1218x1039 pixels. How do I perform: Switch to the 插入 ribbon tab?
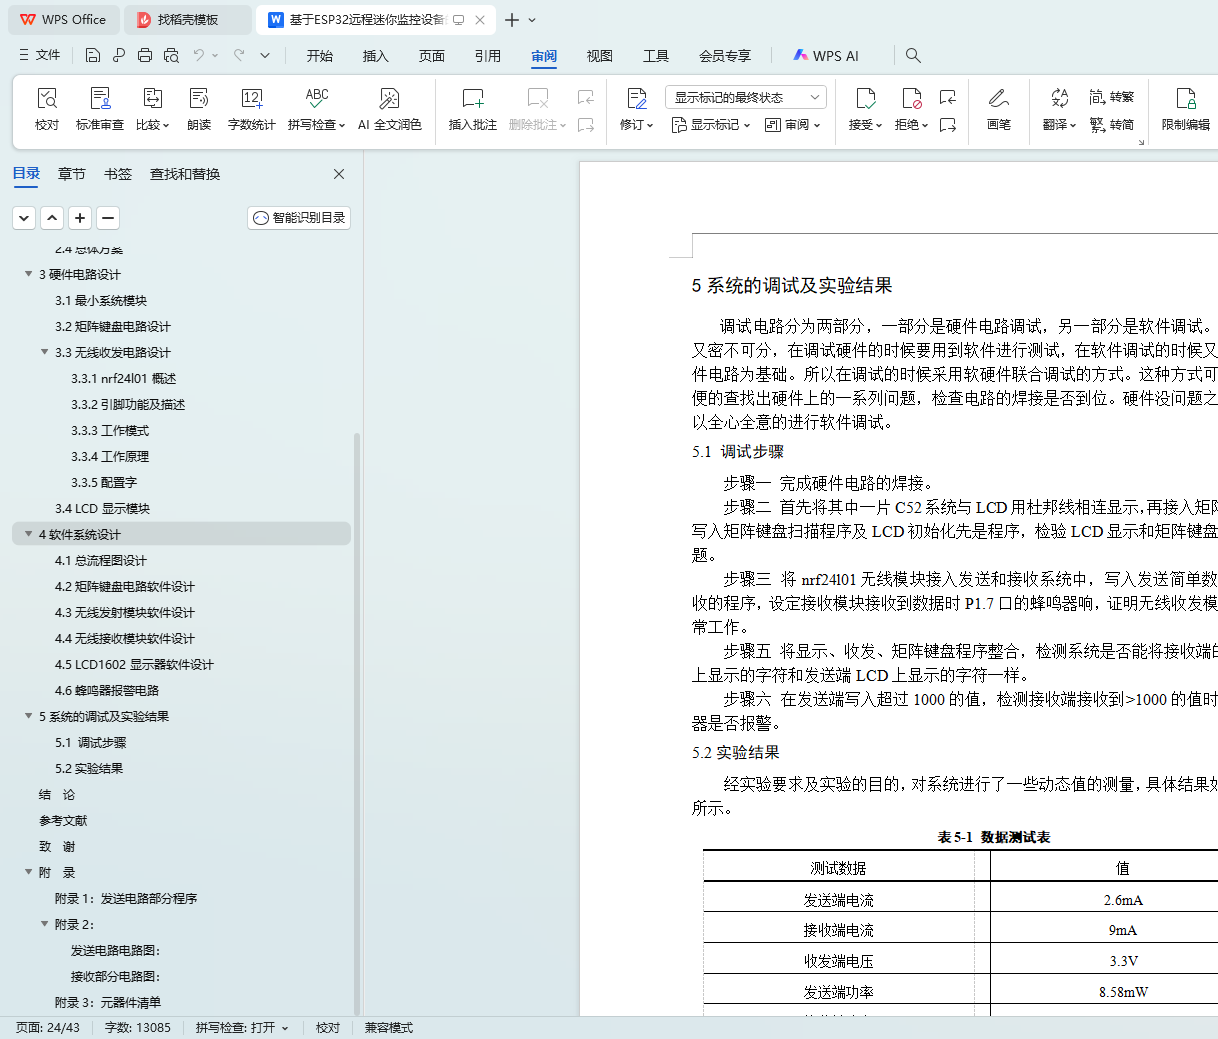click(x=375, y=56)
